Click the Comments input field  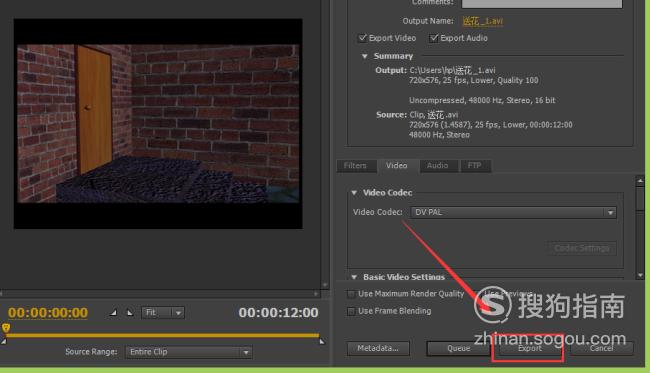[x=542, y=3]
